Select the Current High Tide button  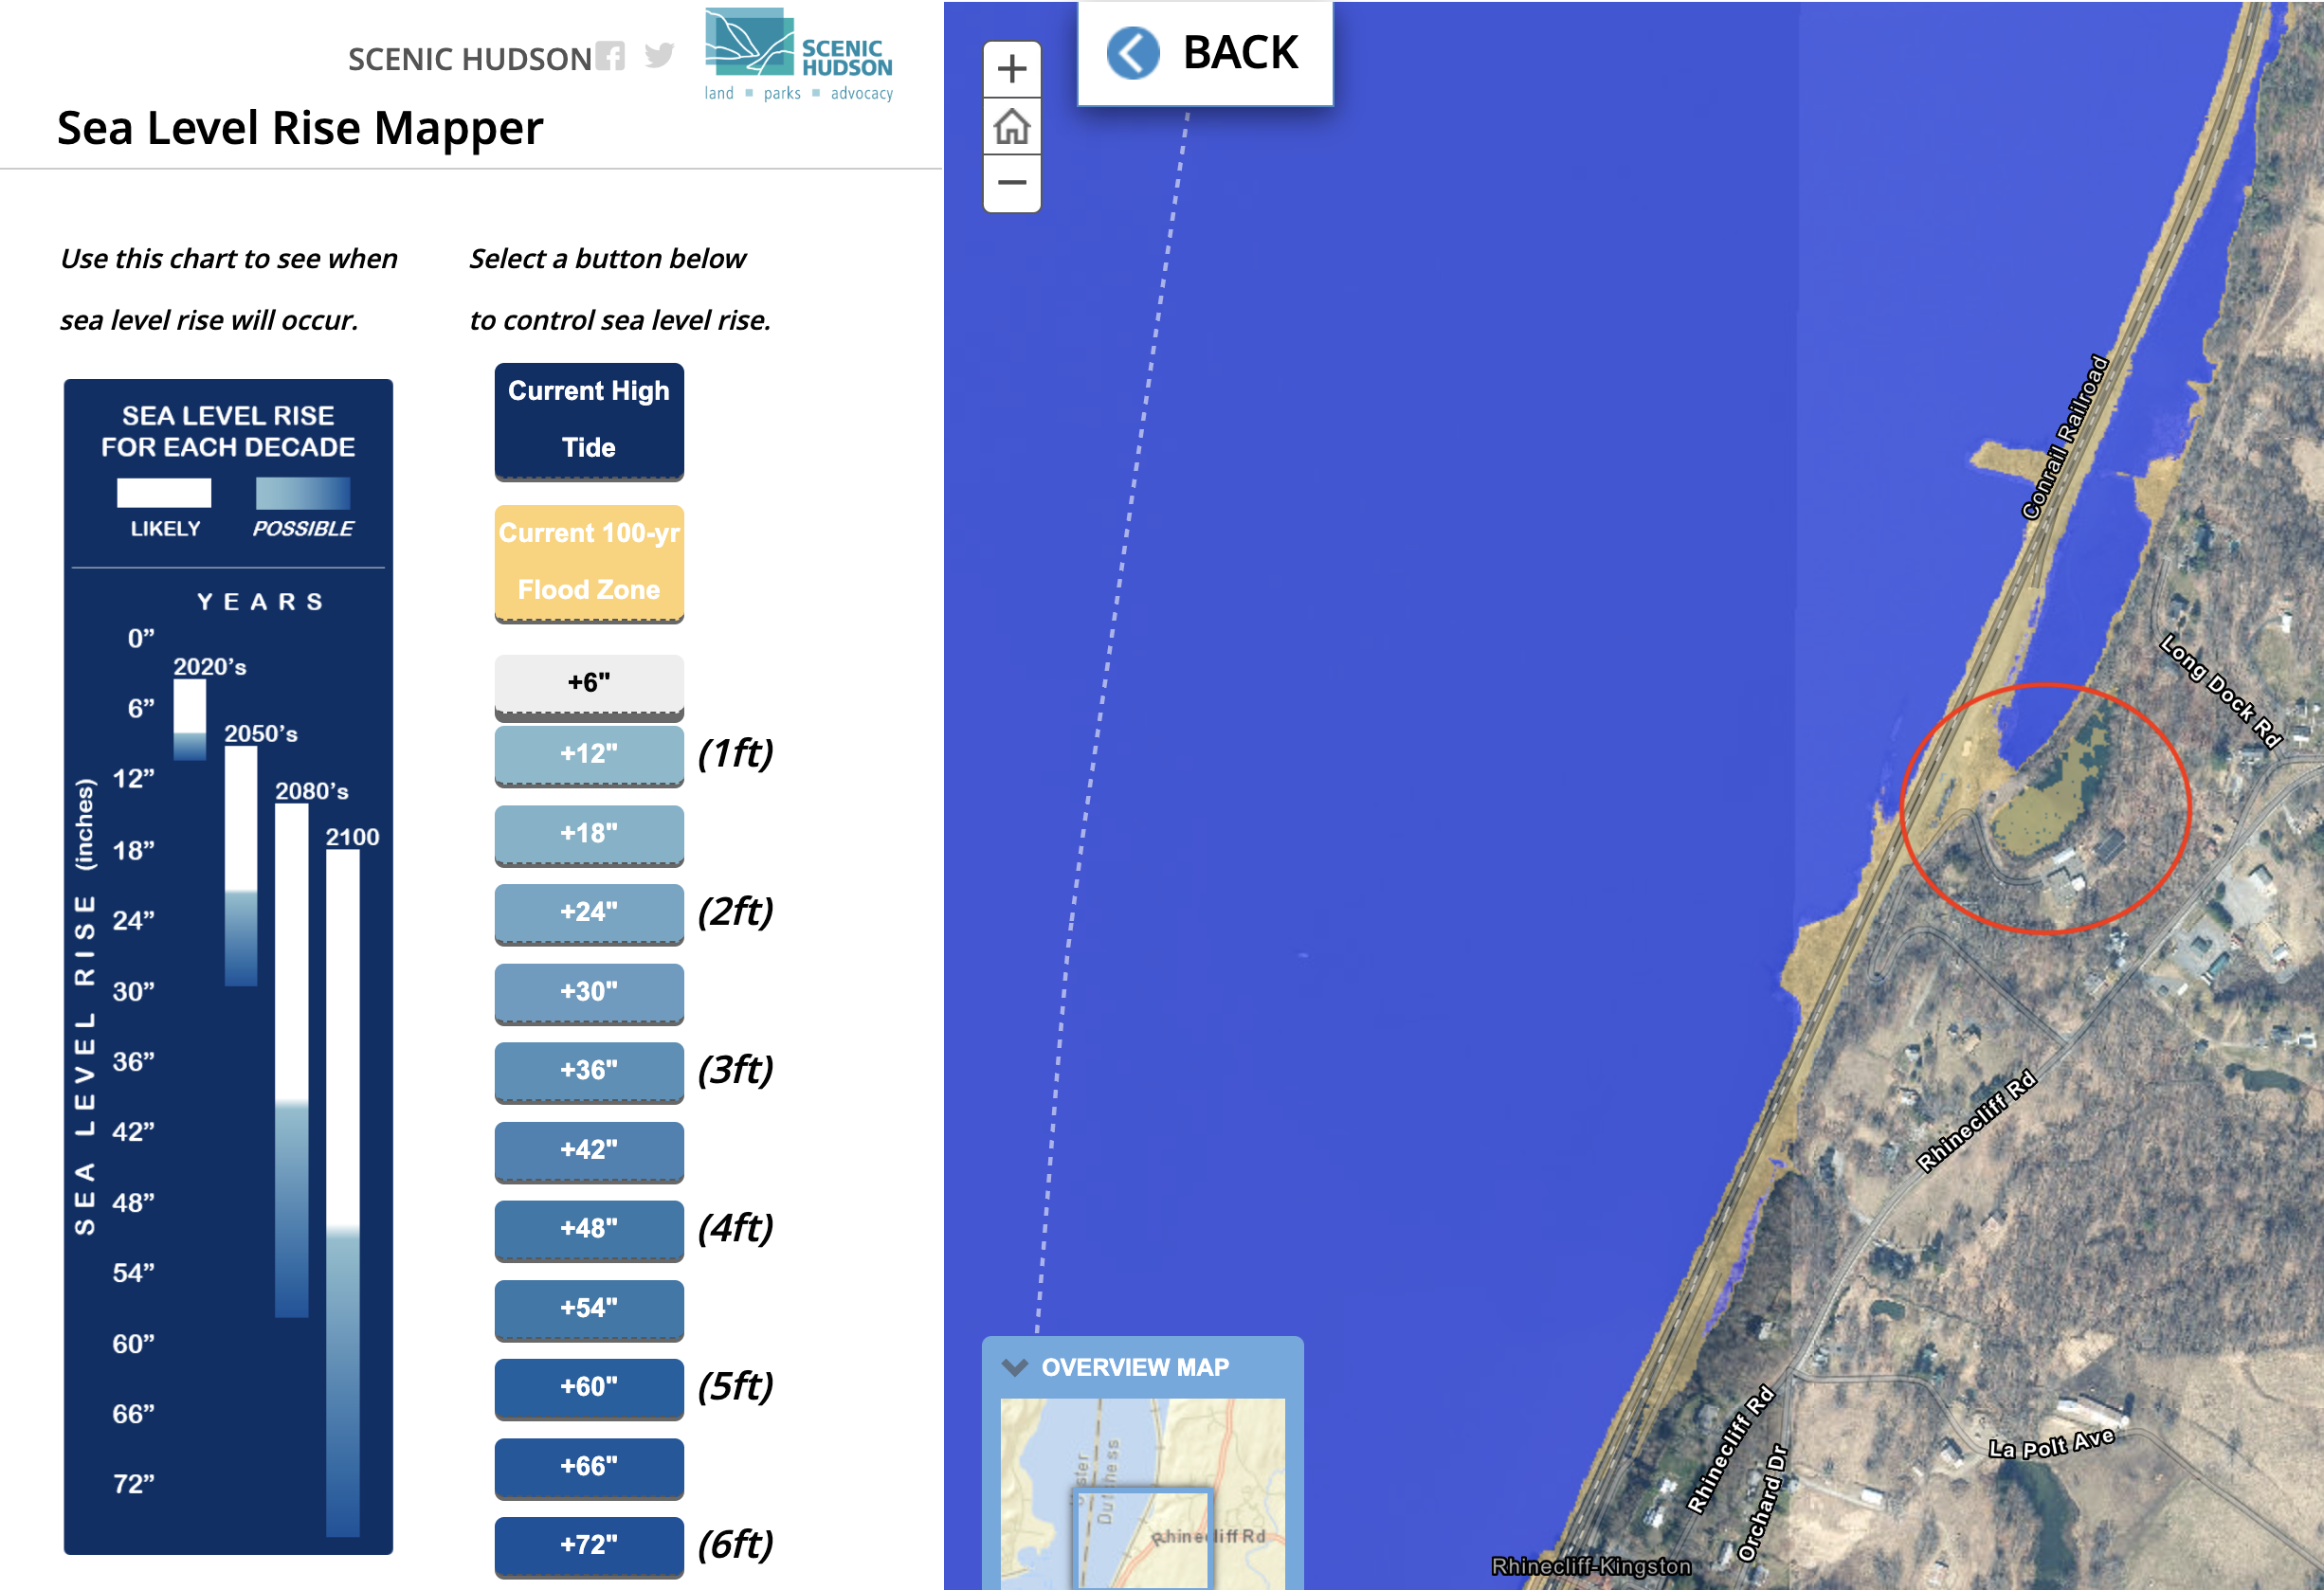click(x=589, y=419)
